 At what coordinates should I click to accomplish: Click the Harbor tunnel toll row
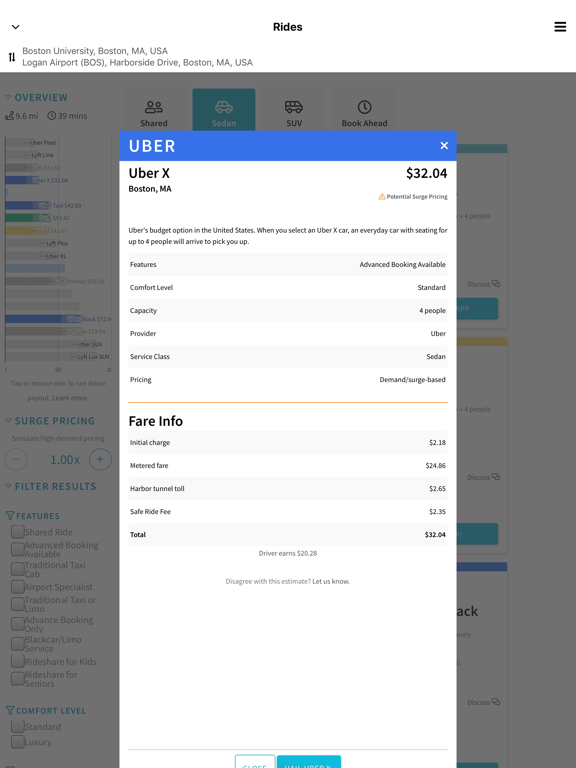288,488
